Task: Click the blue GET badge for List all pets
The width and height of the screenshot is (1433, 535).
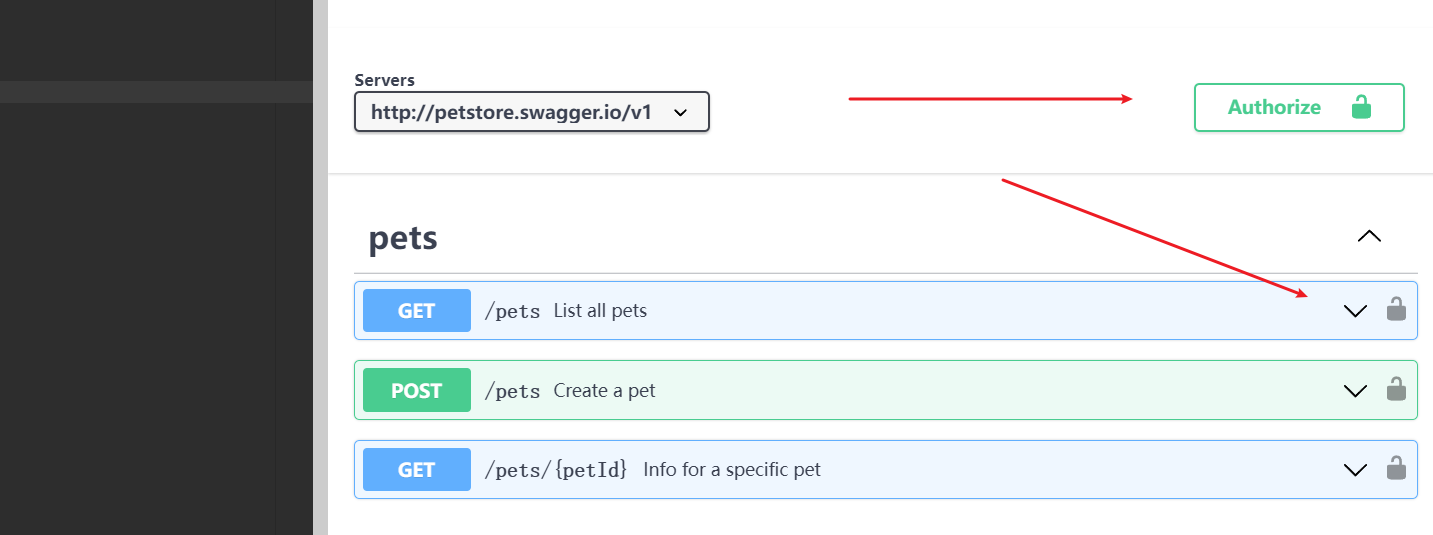Action: (416, 310)
